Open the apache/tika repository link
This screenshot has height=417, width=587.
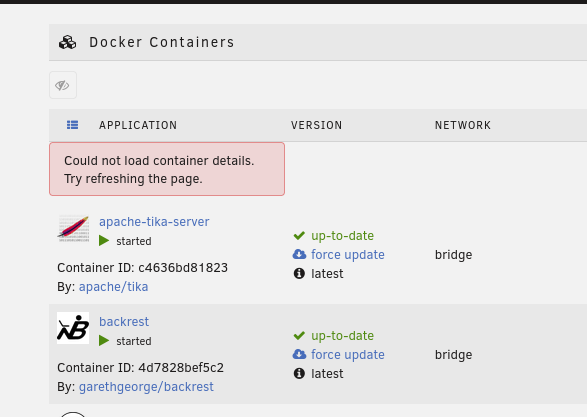point(113,287)
